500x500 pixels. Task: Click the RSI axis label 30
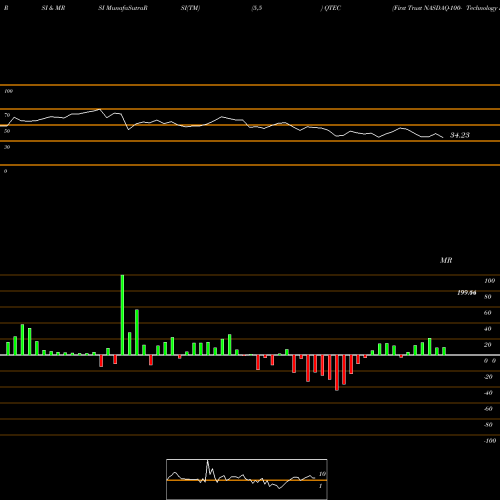(7, 147)
